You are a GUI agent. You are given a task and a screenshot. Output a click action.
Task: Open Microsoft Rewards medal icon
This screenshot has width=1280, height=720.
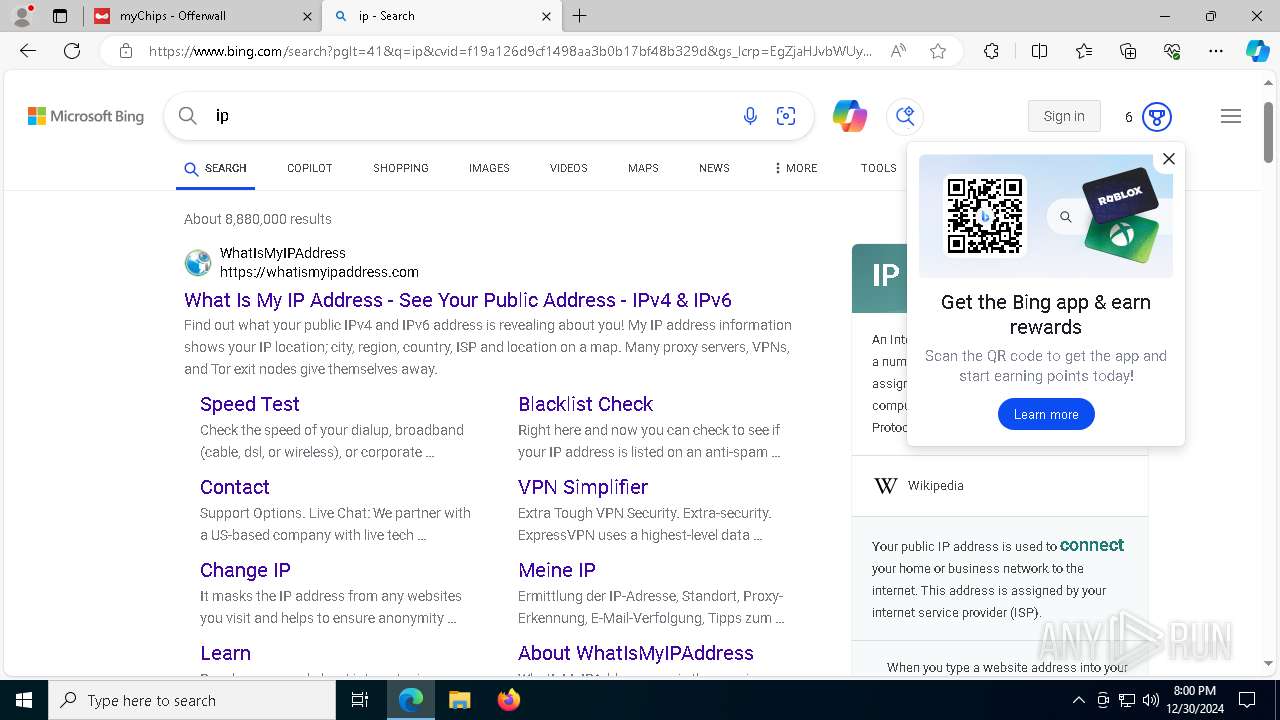pos(1157,116)
